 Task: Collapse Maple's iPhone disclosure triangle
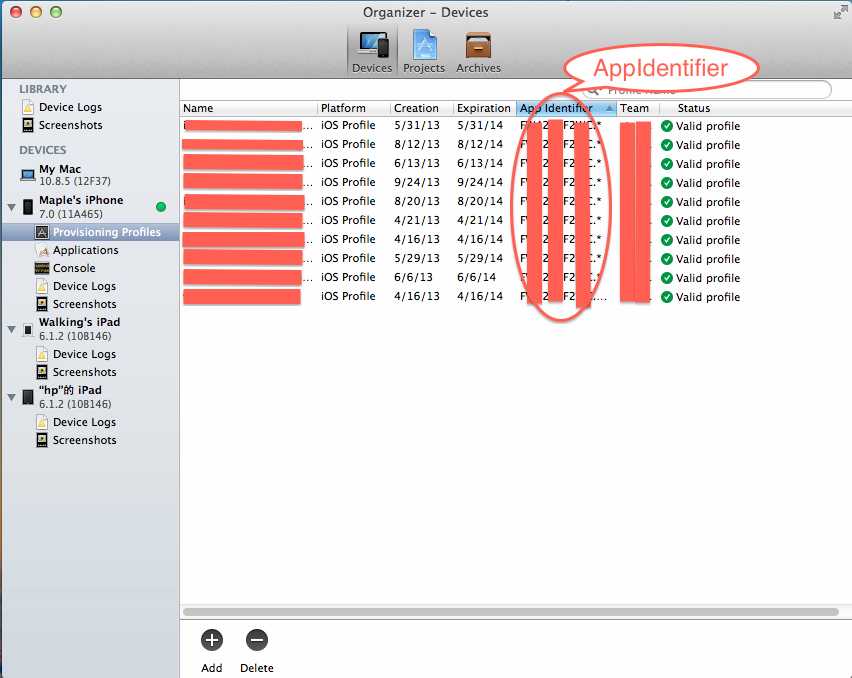[x=11, y=207]
